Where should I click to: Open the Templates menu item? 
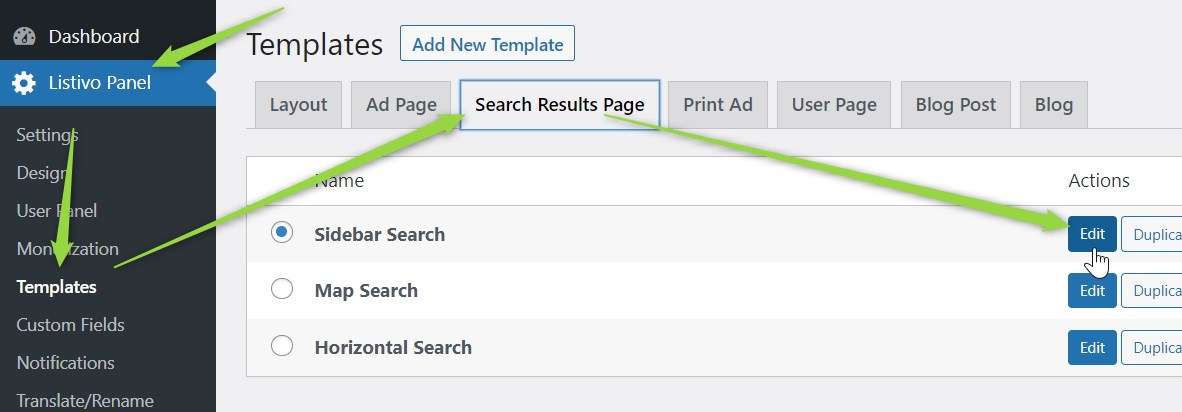57,287
